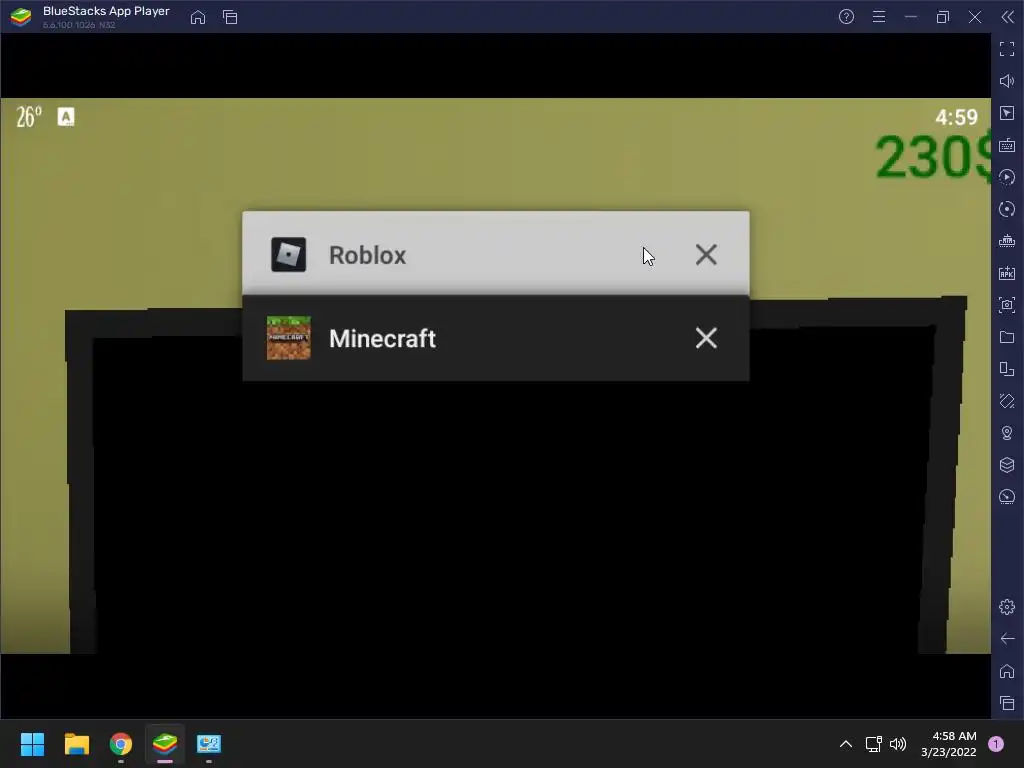The height and width of the screenshot is (768, 1024).
Task: Open the hamburger menu in BlueStacks title bar
Action: 879,17
